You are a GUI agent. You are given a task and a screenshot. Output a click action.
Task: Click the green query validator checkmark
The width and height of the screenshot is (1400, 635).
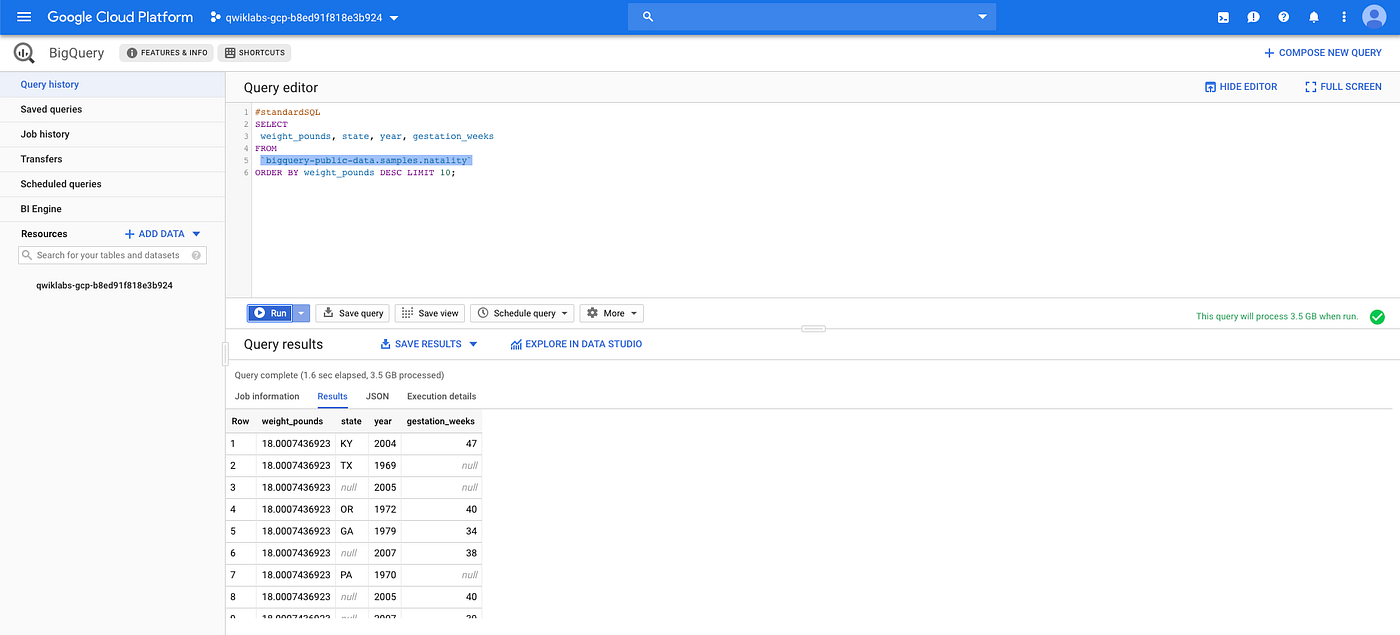[1377, 316]
